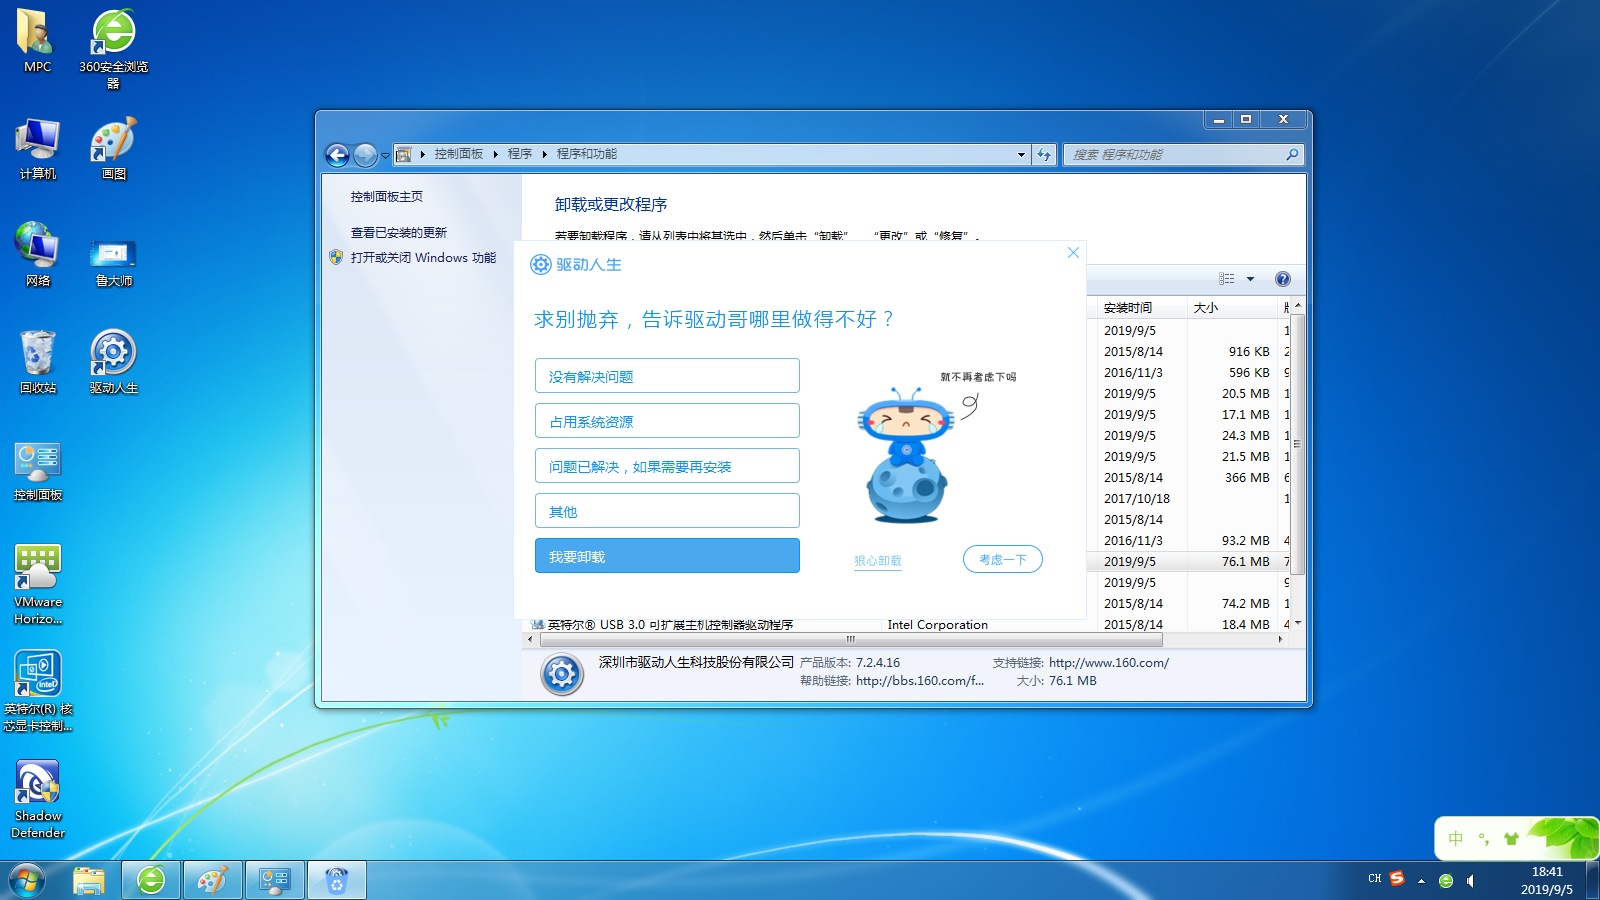Close the 驱动人生 uninstall dialog

[1073, 253]
